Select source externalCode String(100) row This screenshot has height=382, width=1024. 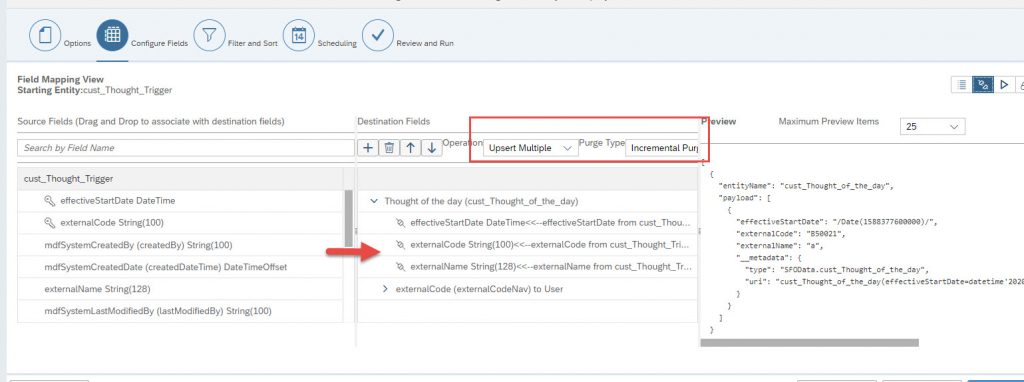(x=180, y=223)
